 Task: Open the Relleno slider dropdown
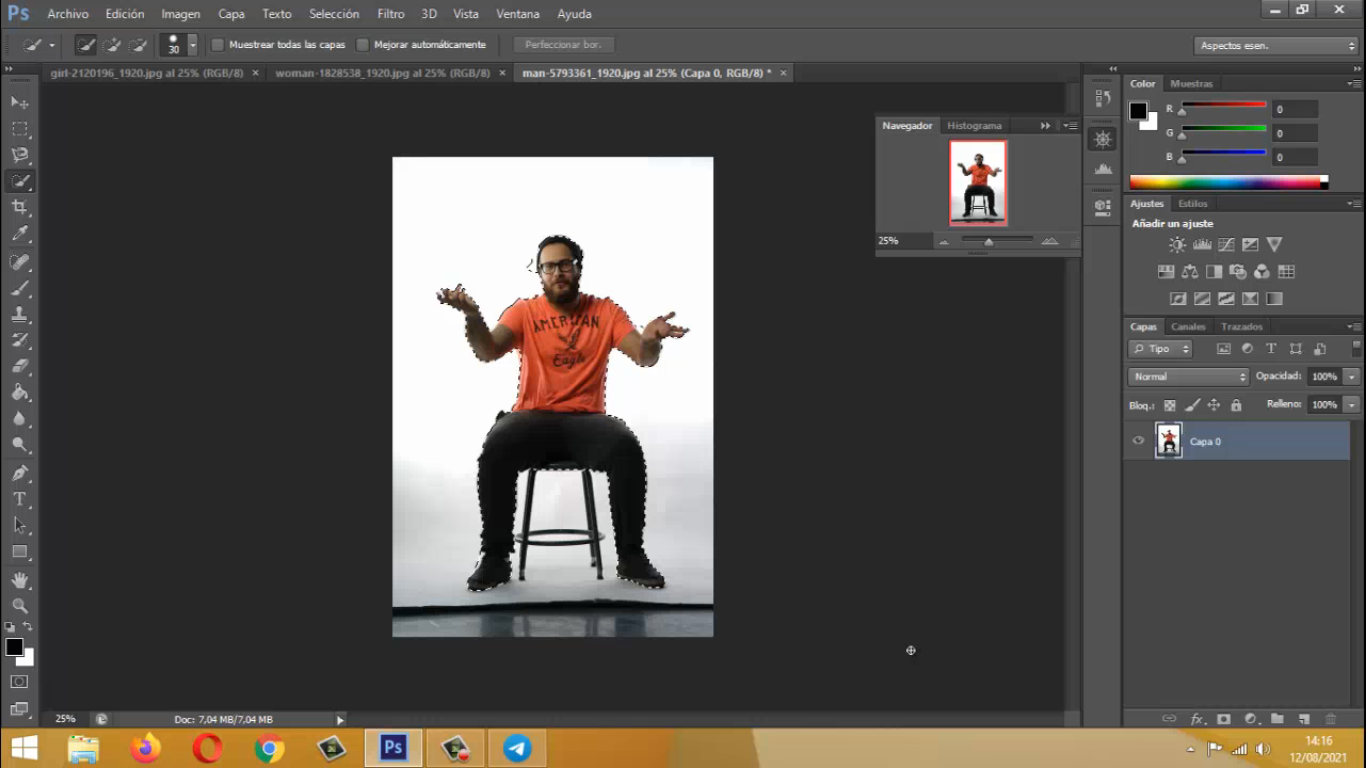(1352, 405)
